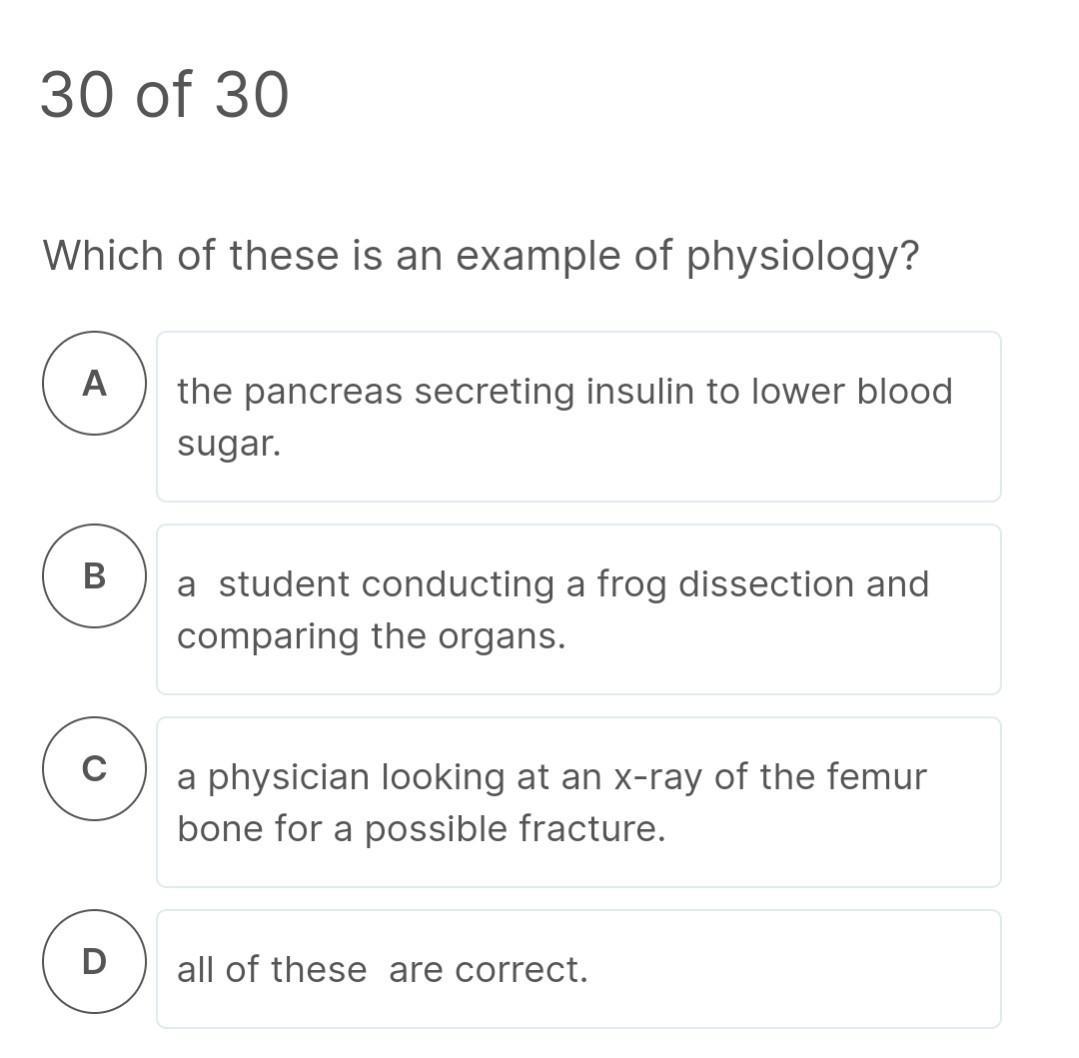Choose radio option B
The image size is (1079, 1058).
click(x=94, y=576)
